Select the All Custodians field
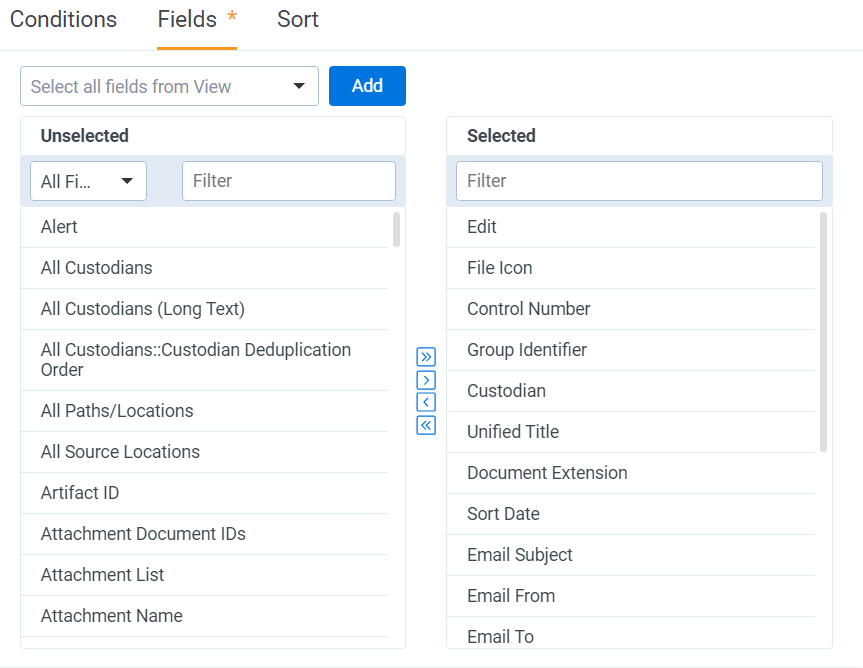This screenshot has height=668, width=863. coord(204,268)
